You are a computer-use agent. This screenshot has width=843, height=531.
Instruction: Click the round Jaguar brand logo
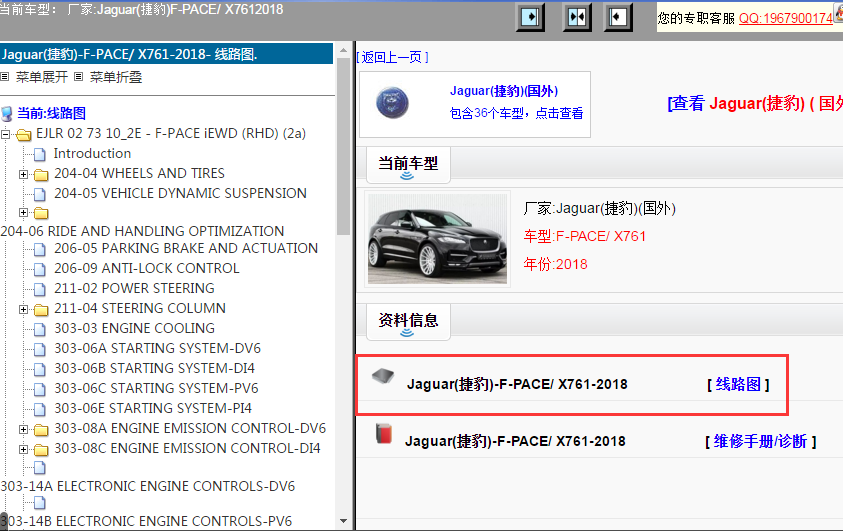point(392,103)
